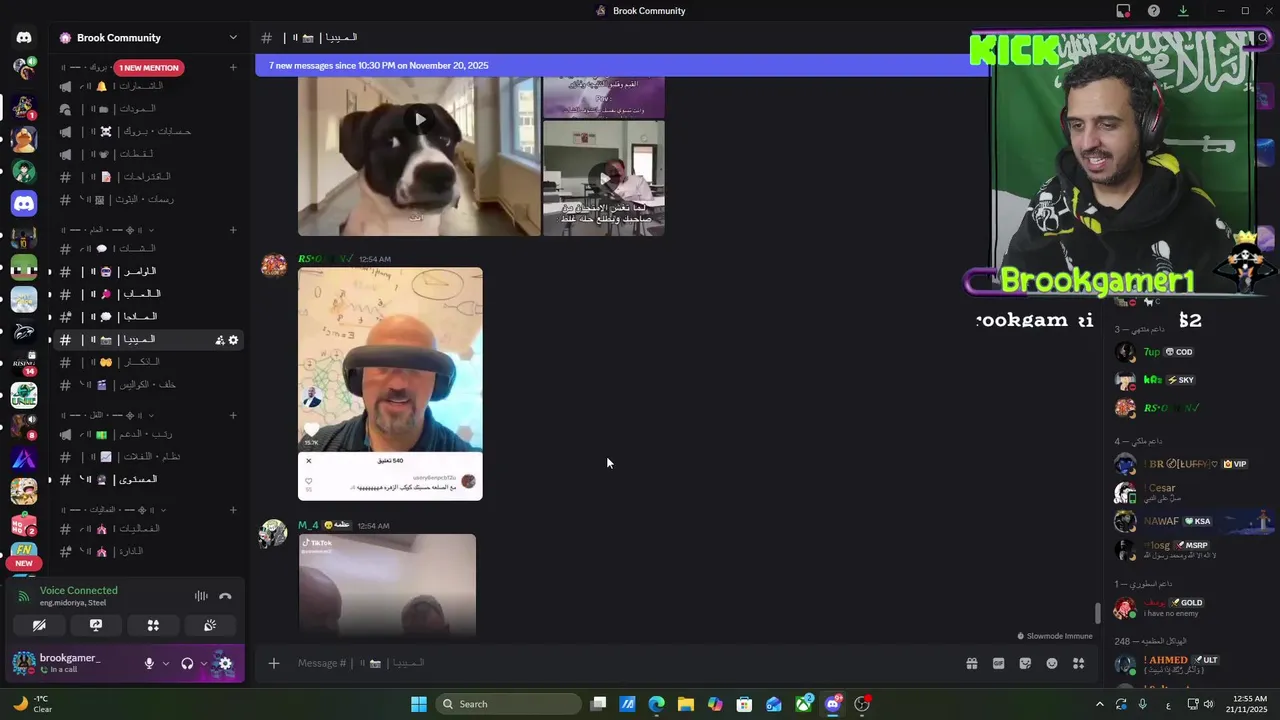Open Discord direct messages home
1280x720 pixels.
point(24,38)
